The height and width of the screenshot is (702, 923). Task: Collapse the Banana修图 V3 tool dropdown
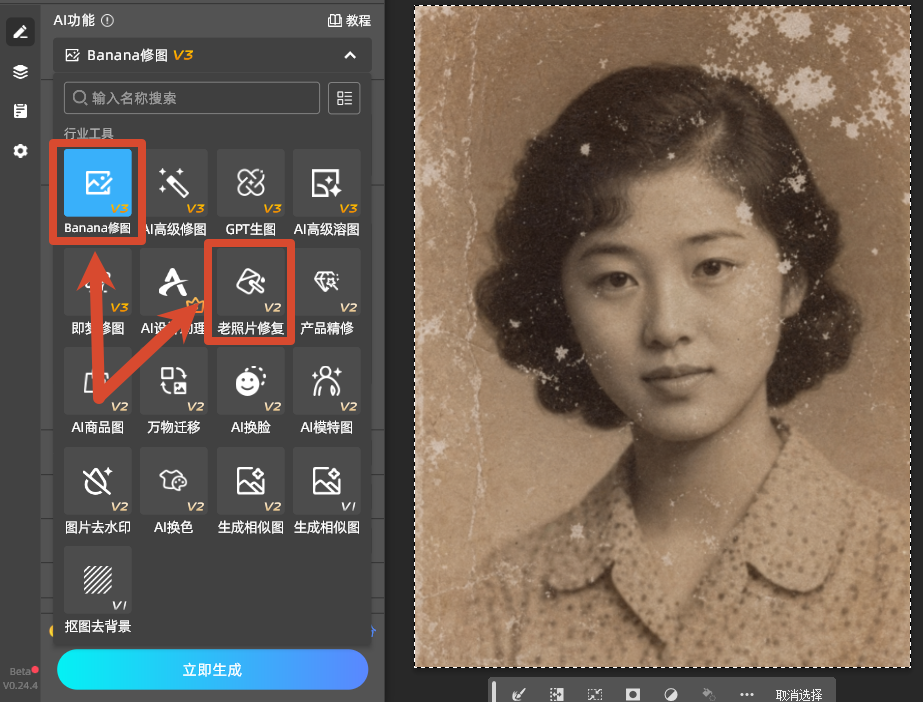350,55
